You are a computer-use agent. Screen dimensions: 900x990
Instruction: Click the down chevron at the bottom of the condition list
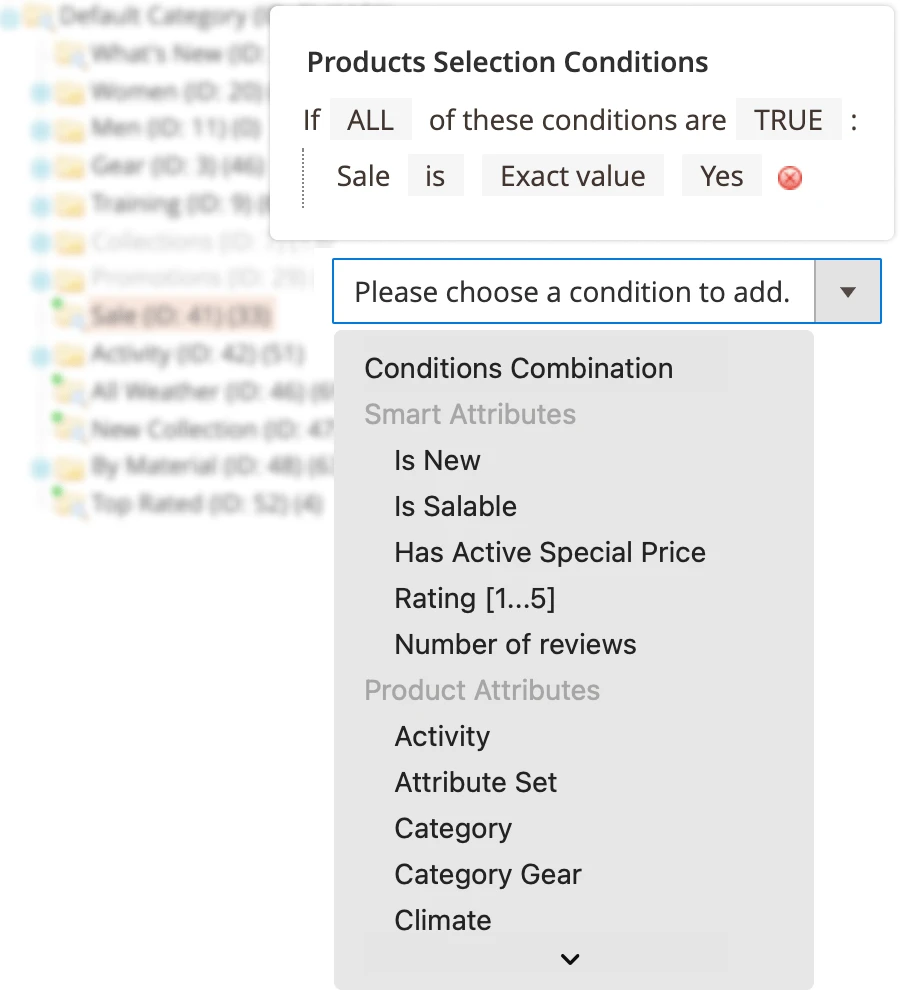(x=570, y=958)
